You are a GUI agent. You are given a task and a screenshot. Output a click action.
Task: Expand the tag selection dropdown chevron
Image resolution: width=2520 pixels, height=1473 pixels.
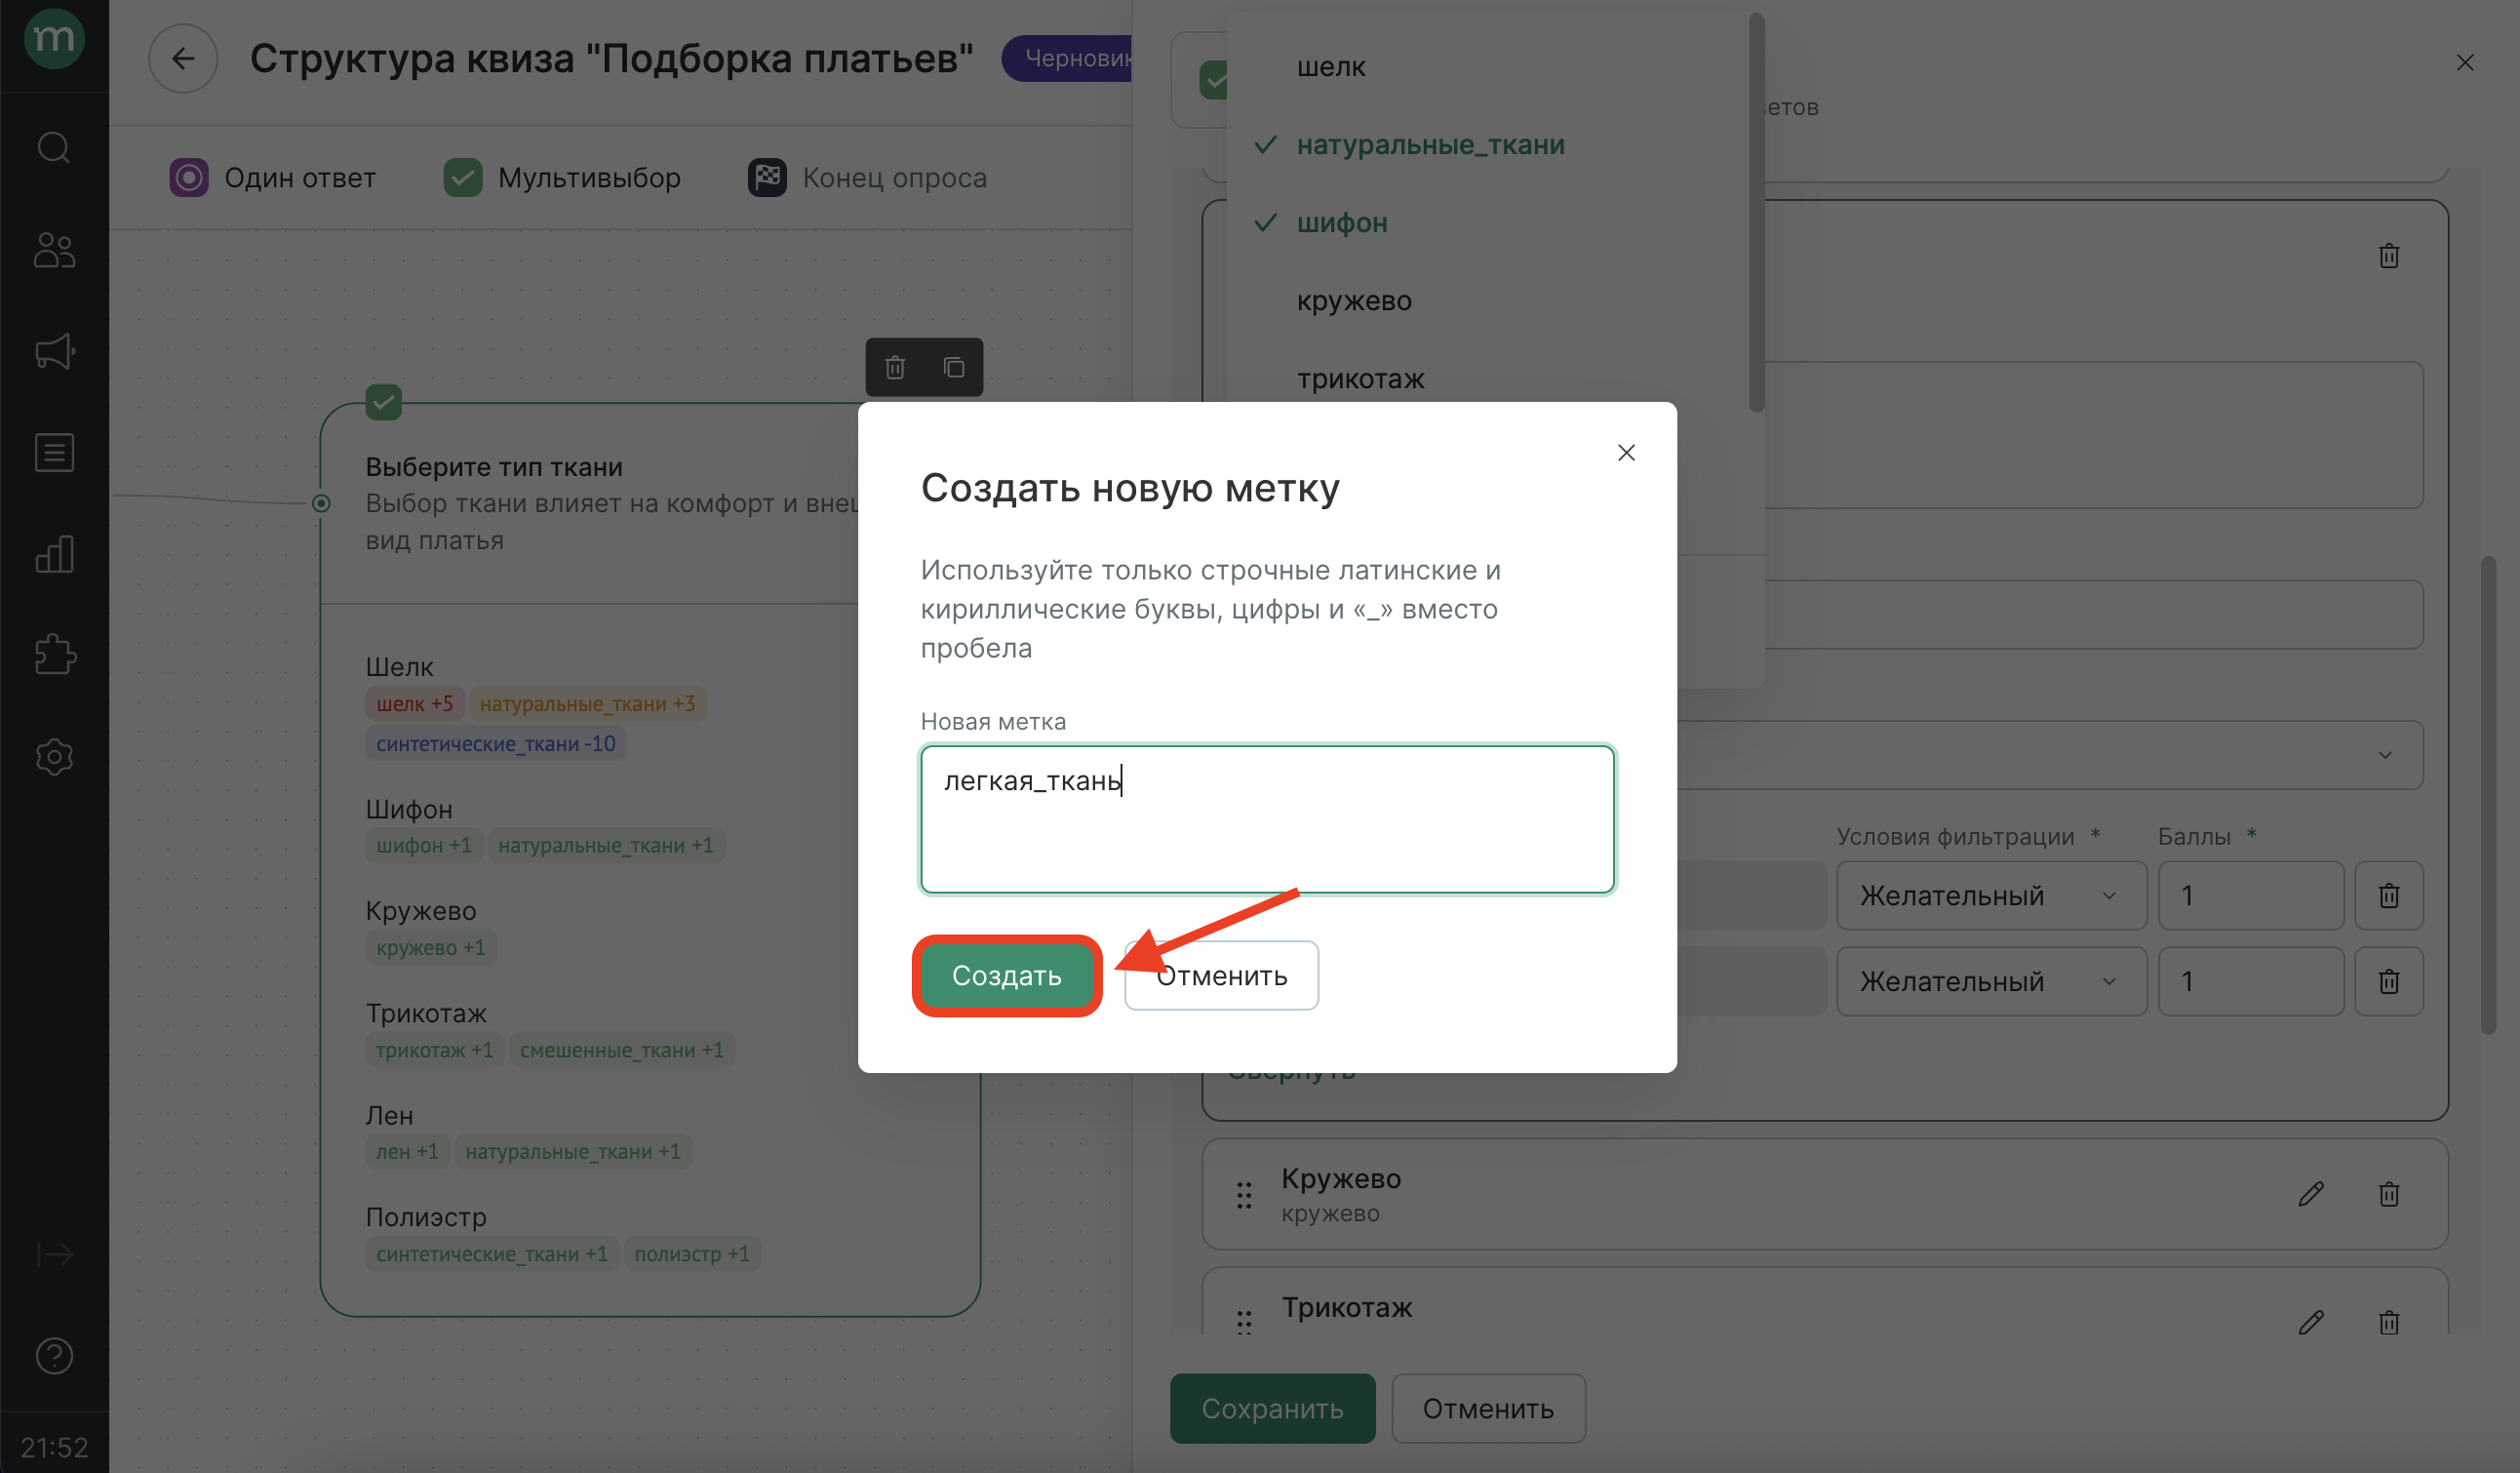pyautogui.click(x=2385, y=755)
